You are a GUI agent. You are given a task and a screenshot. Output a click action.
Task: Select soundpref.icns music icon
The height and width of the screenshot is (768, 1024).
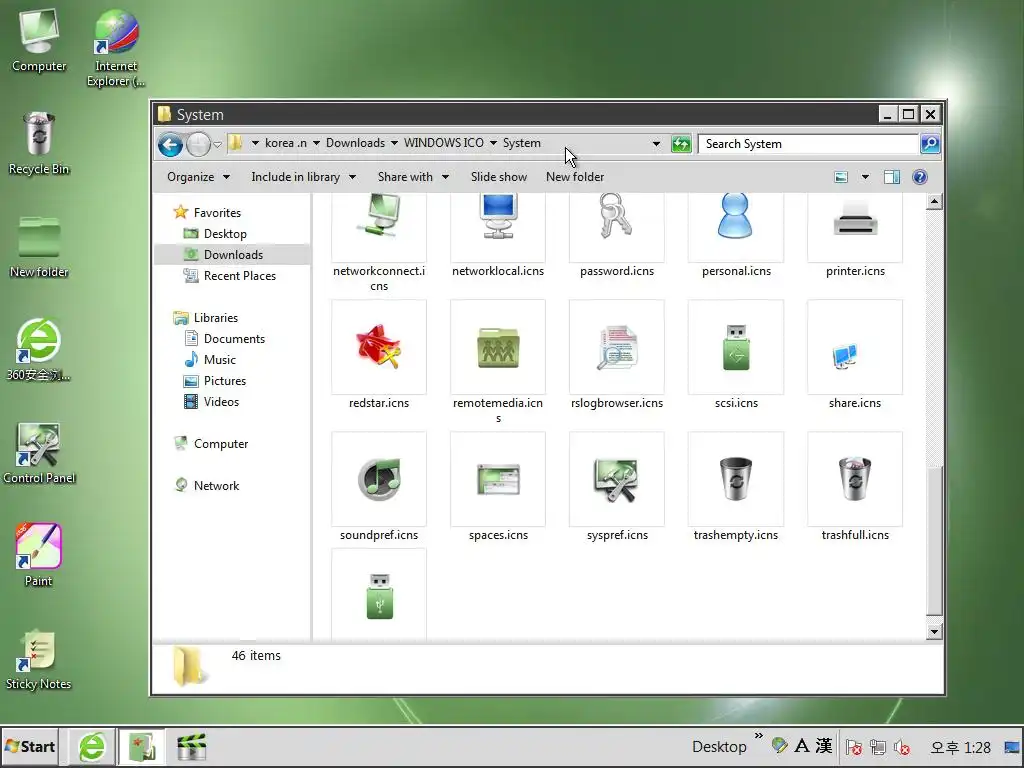[x=379, y=479]
